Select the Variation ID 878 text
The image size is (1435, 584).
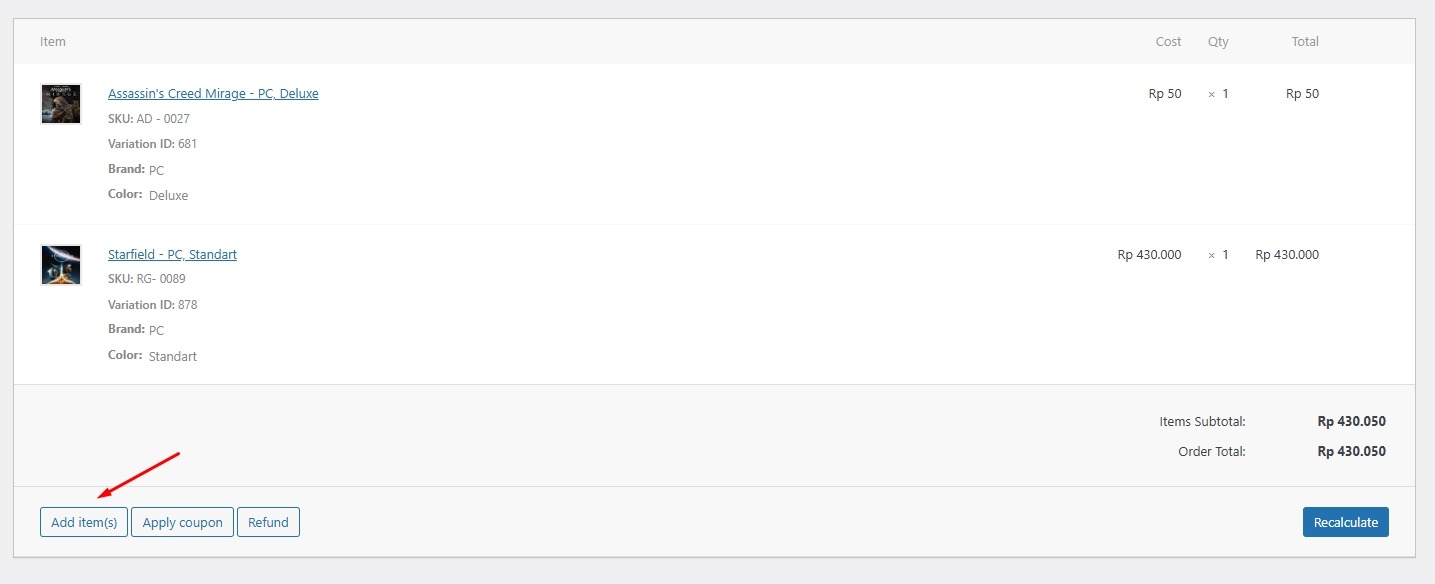coord(153,304)
